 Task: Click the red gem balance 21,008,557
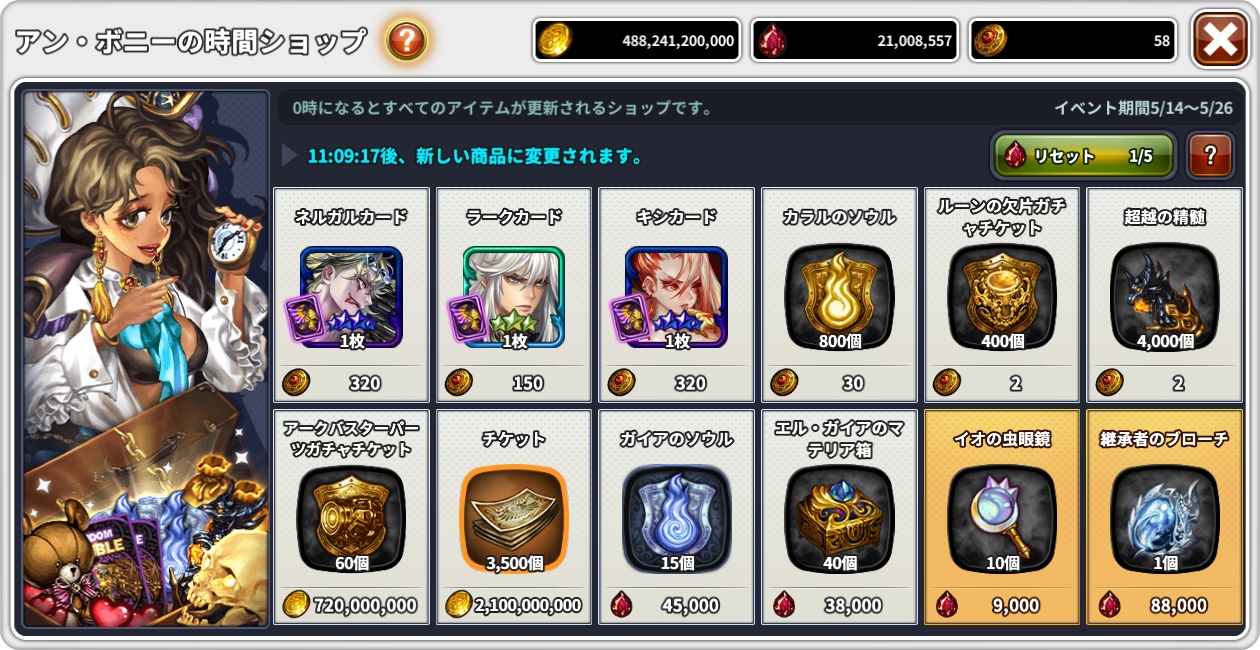click(855, 41)
